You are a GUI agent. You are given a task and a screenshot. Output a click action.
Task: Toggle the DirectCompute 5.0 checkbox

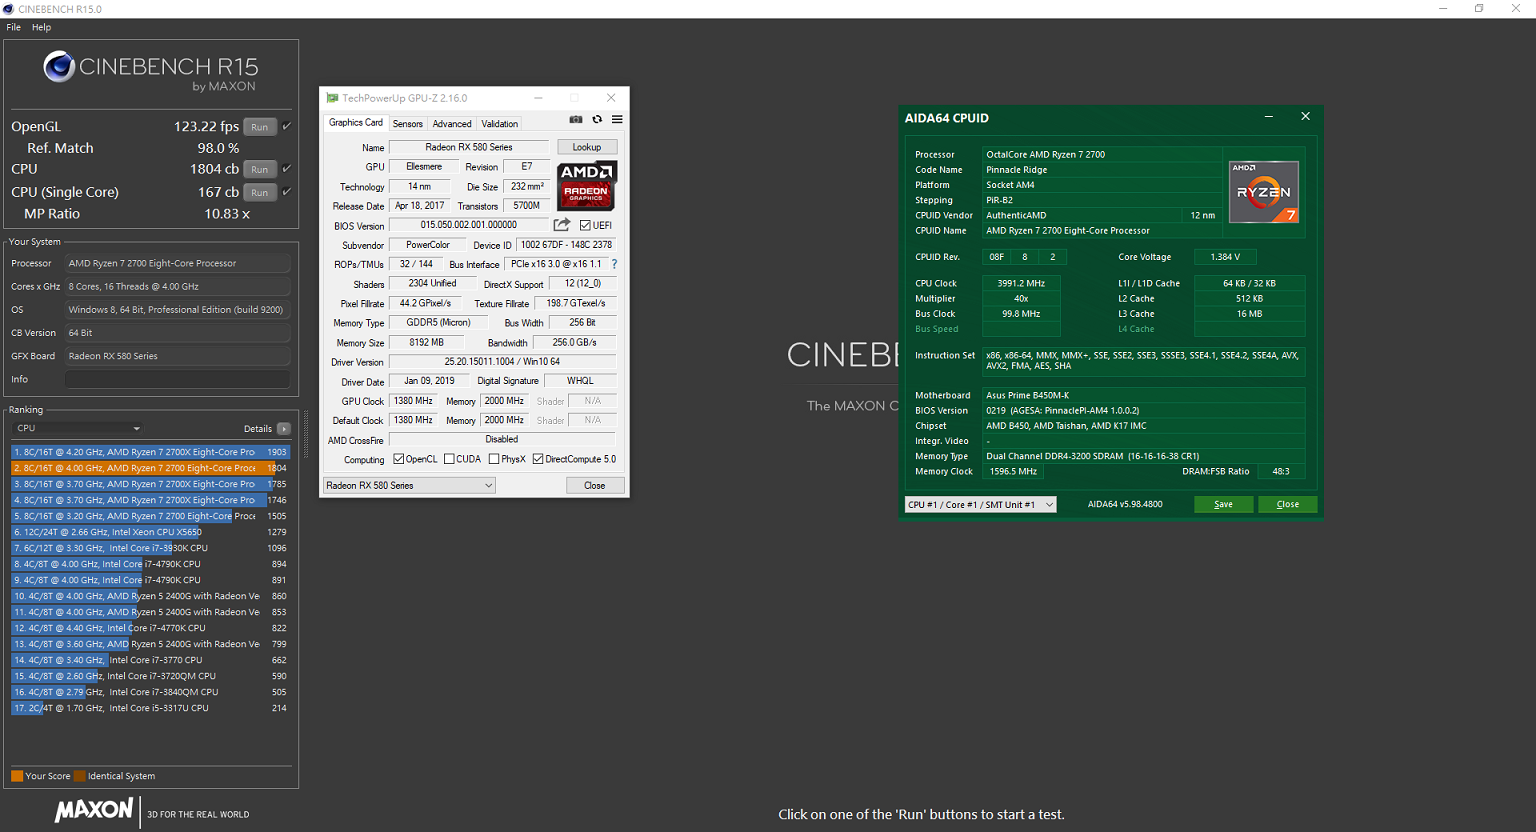coord(538,459)
